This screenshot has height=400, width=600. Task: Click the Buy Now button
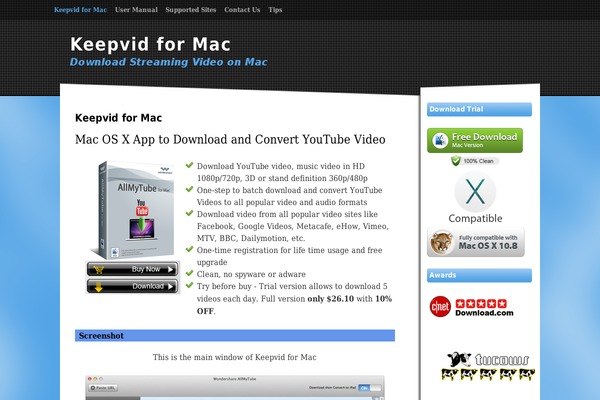[x=132, y=269]
